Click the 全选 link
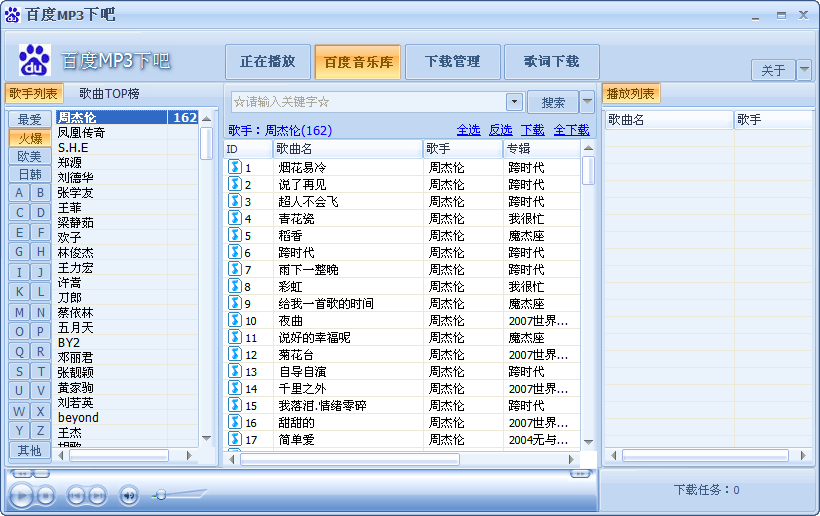 coord(468,130)
